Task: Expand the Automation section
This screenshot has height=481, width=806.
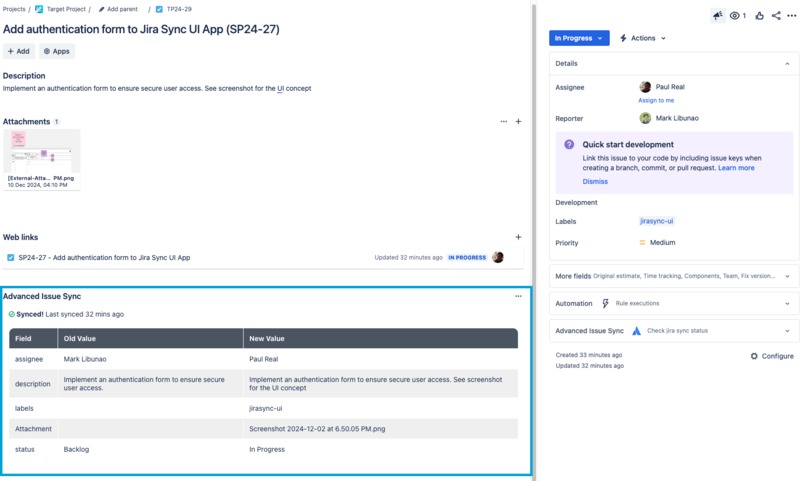Action: pyautogui.click(x=674, y=303)
